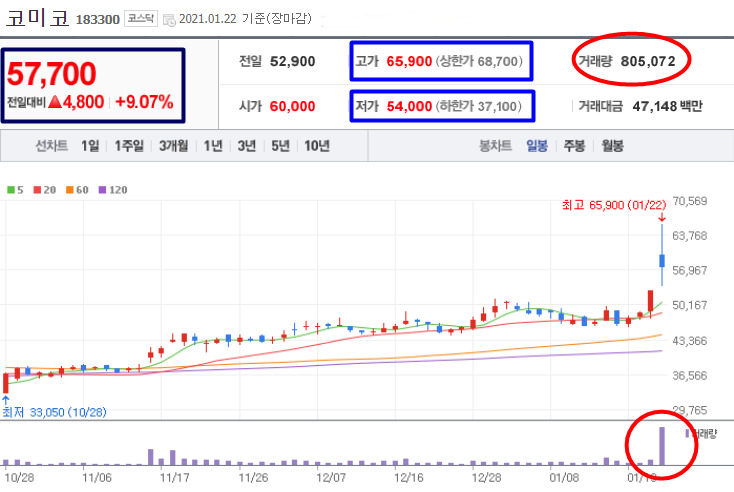734x492 pixels.
Task: Click the orange 60-day moving average swatch
Action: 70,190
